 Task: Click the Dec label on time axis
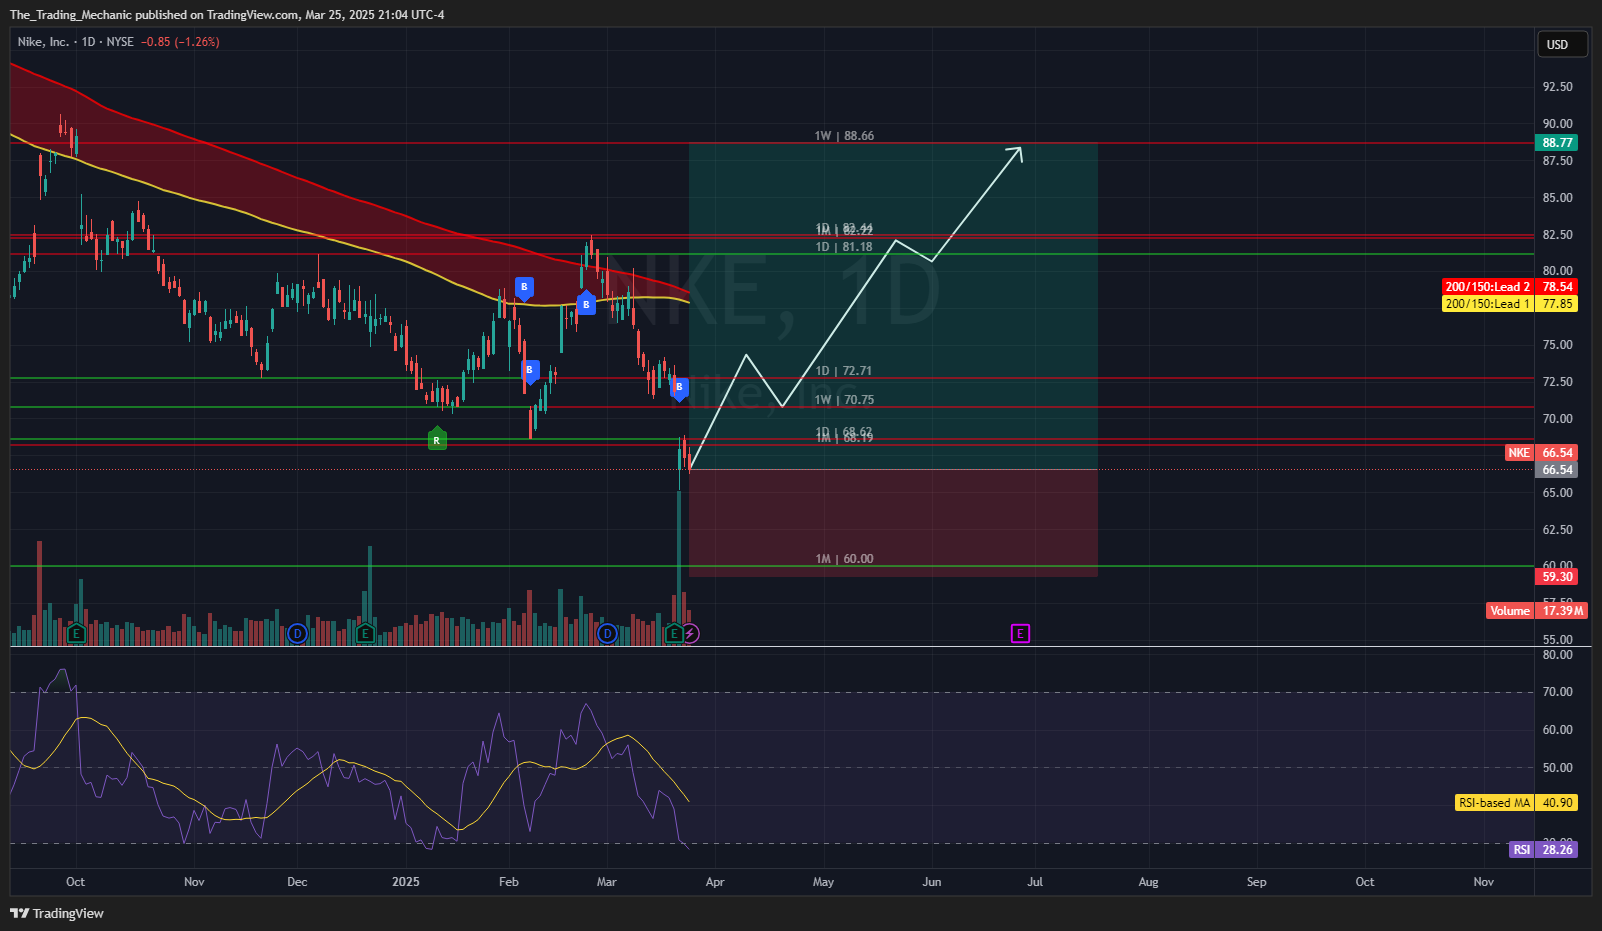pyautogui.click(x=297, y=882)
